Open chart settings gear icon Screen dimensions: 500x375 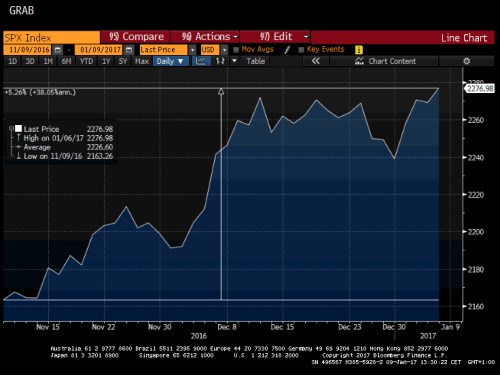pos(467,61)
